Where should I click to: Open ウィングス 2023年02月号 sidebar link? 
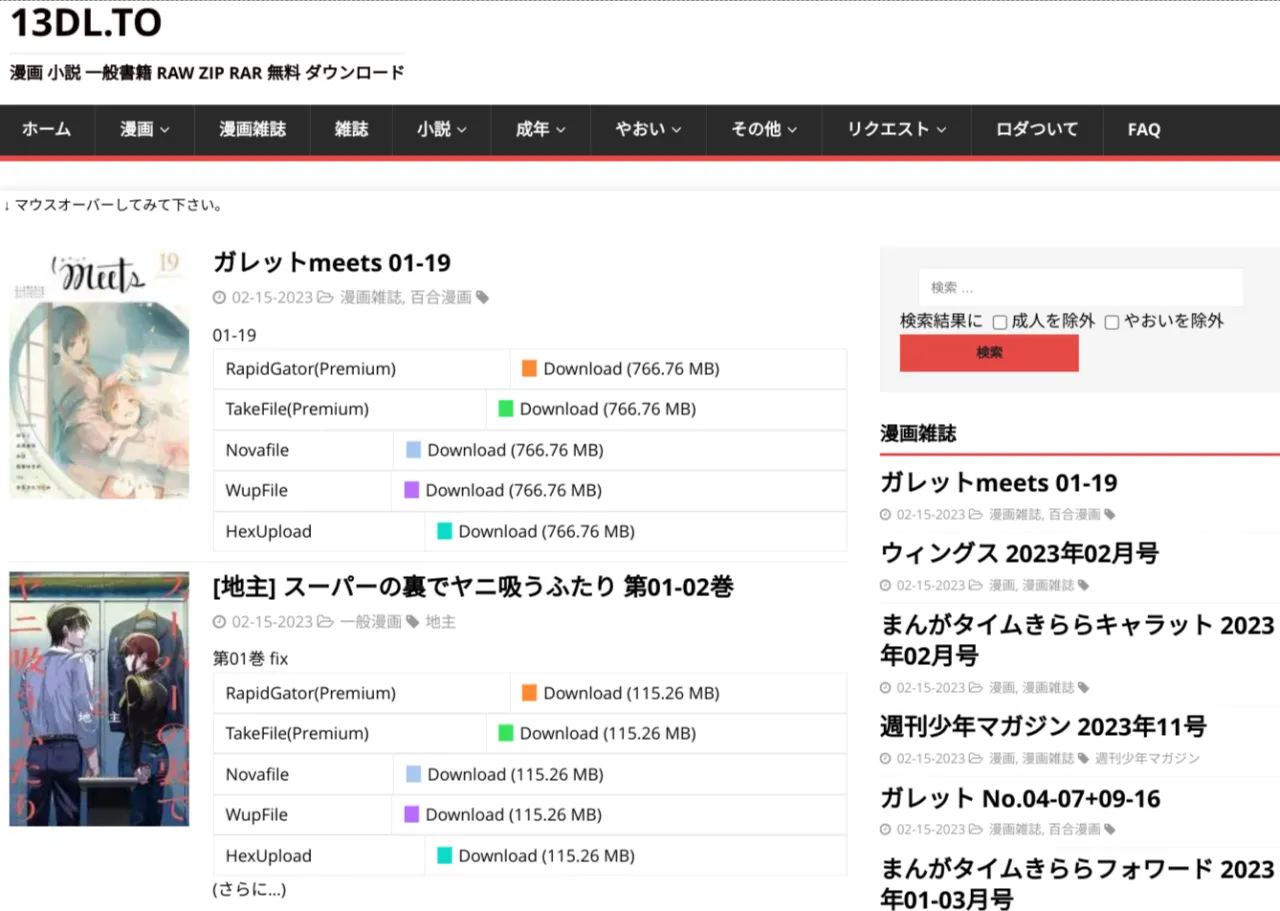(x=1019, y=553)
